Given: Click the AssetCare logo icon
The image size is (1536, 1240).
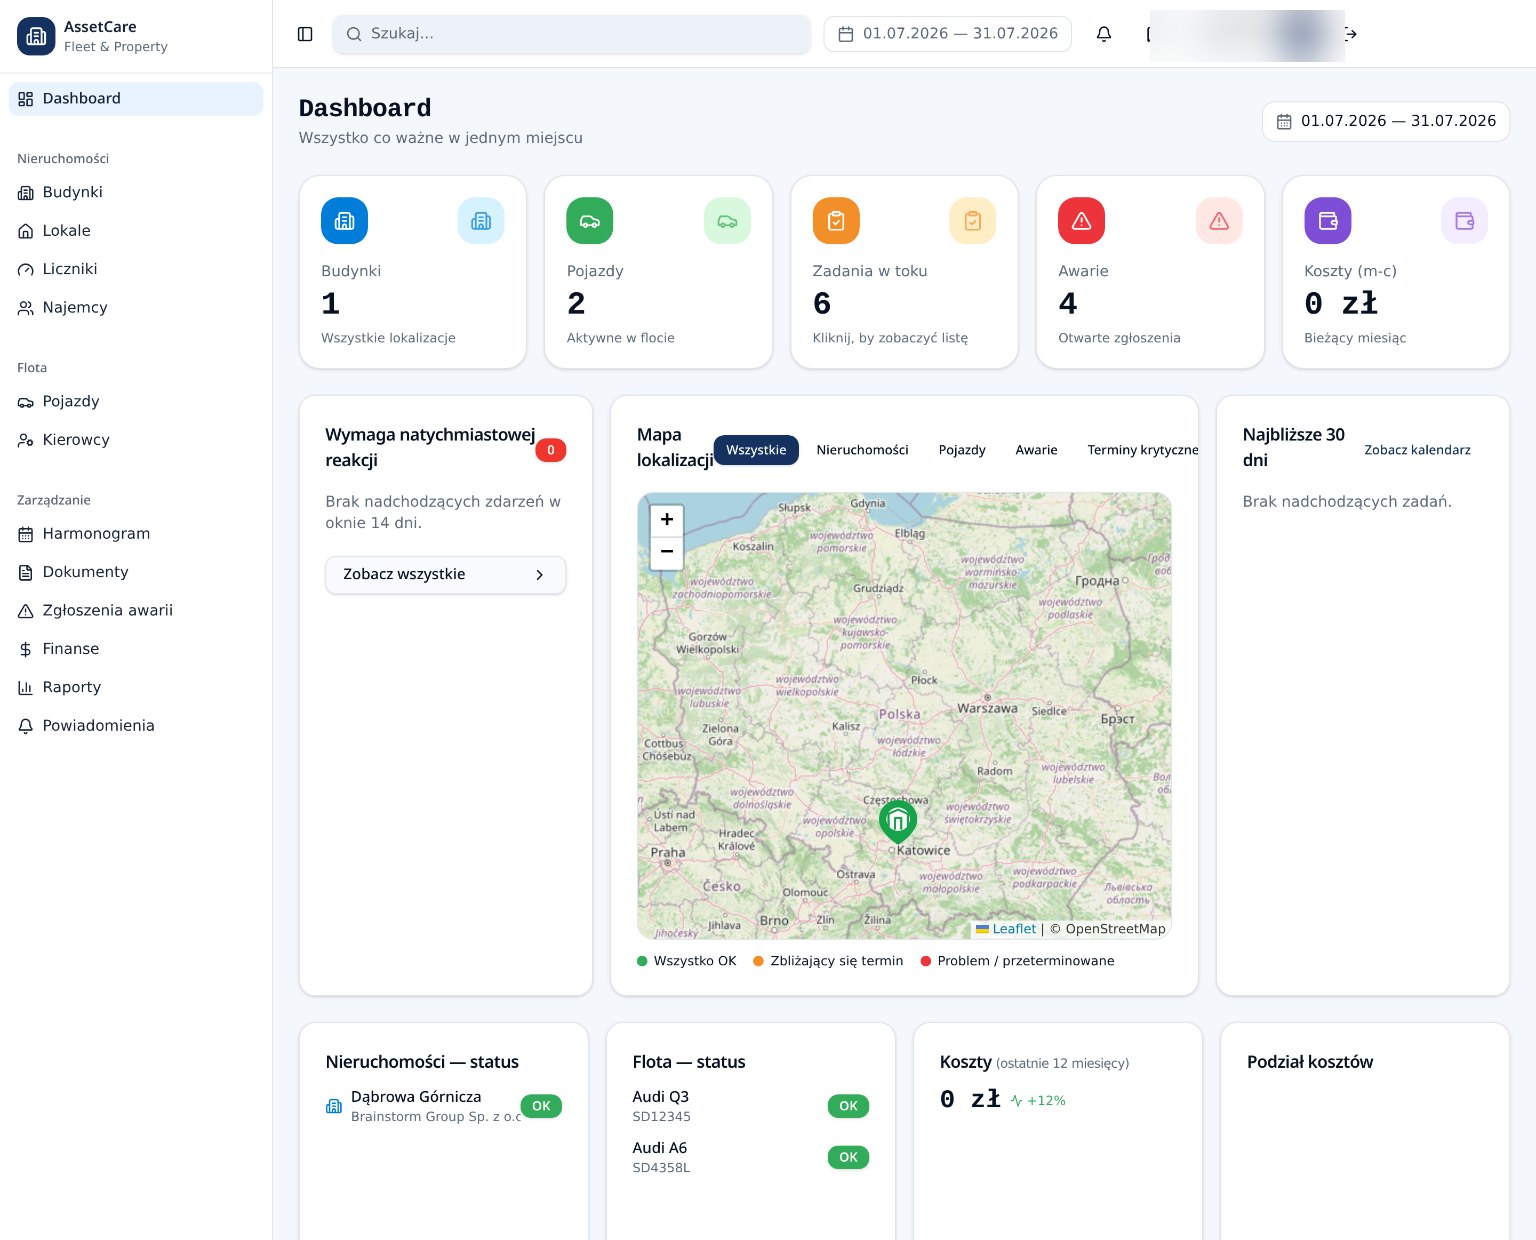Looking at the screenshot, I should click(36, 36).
